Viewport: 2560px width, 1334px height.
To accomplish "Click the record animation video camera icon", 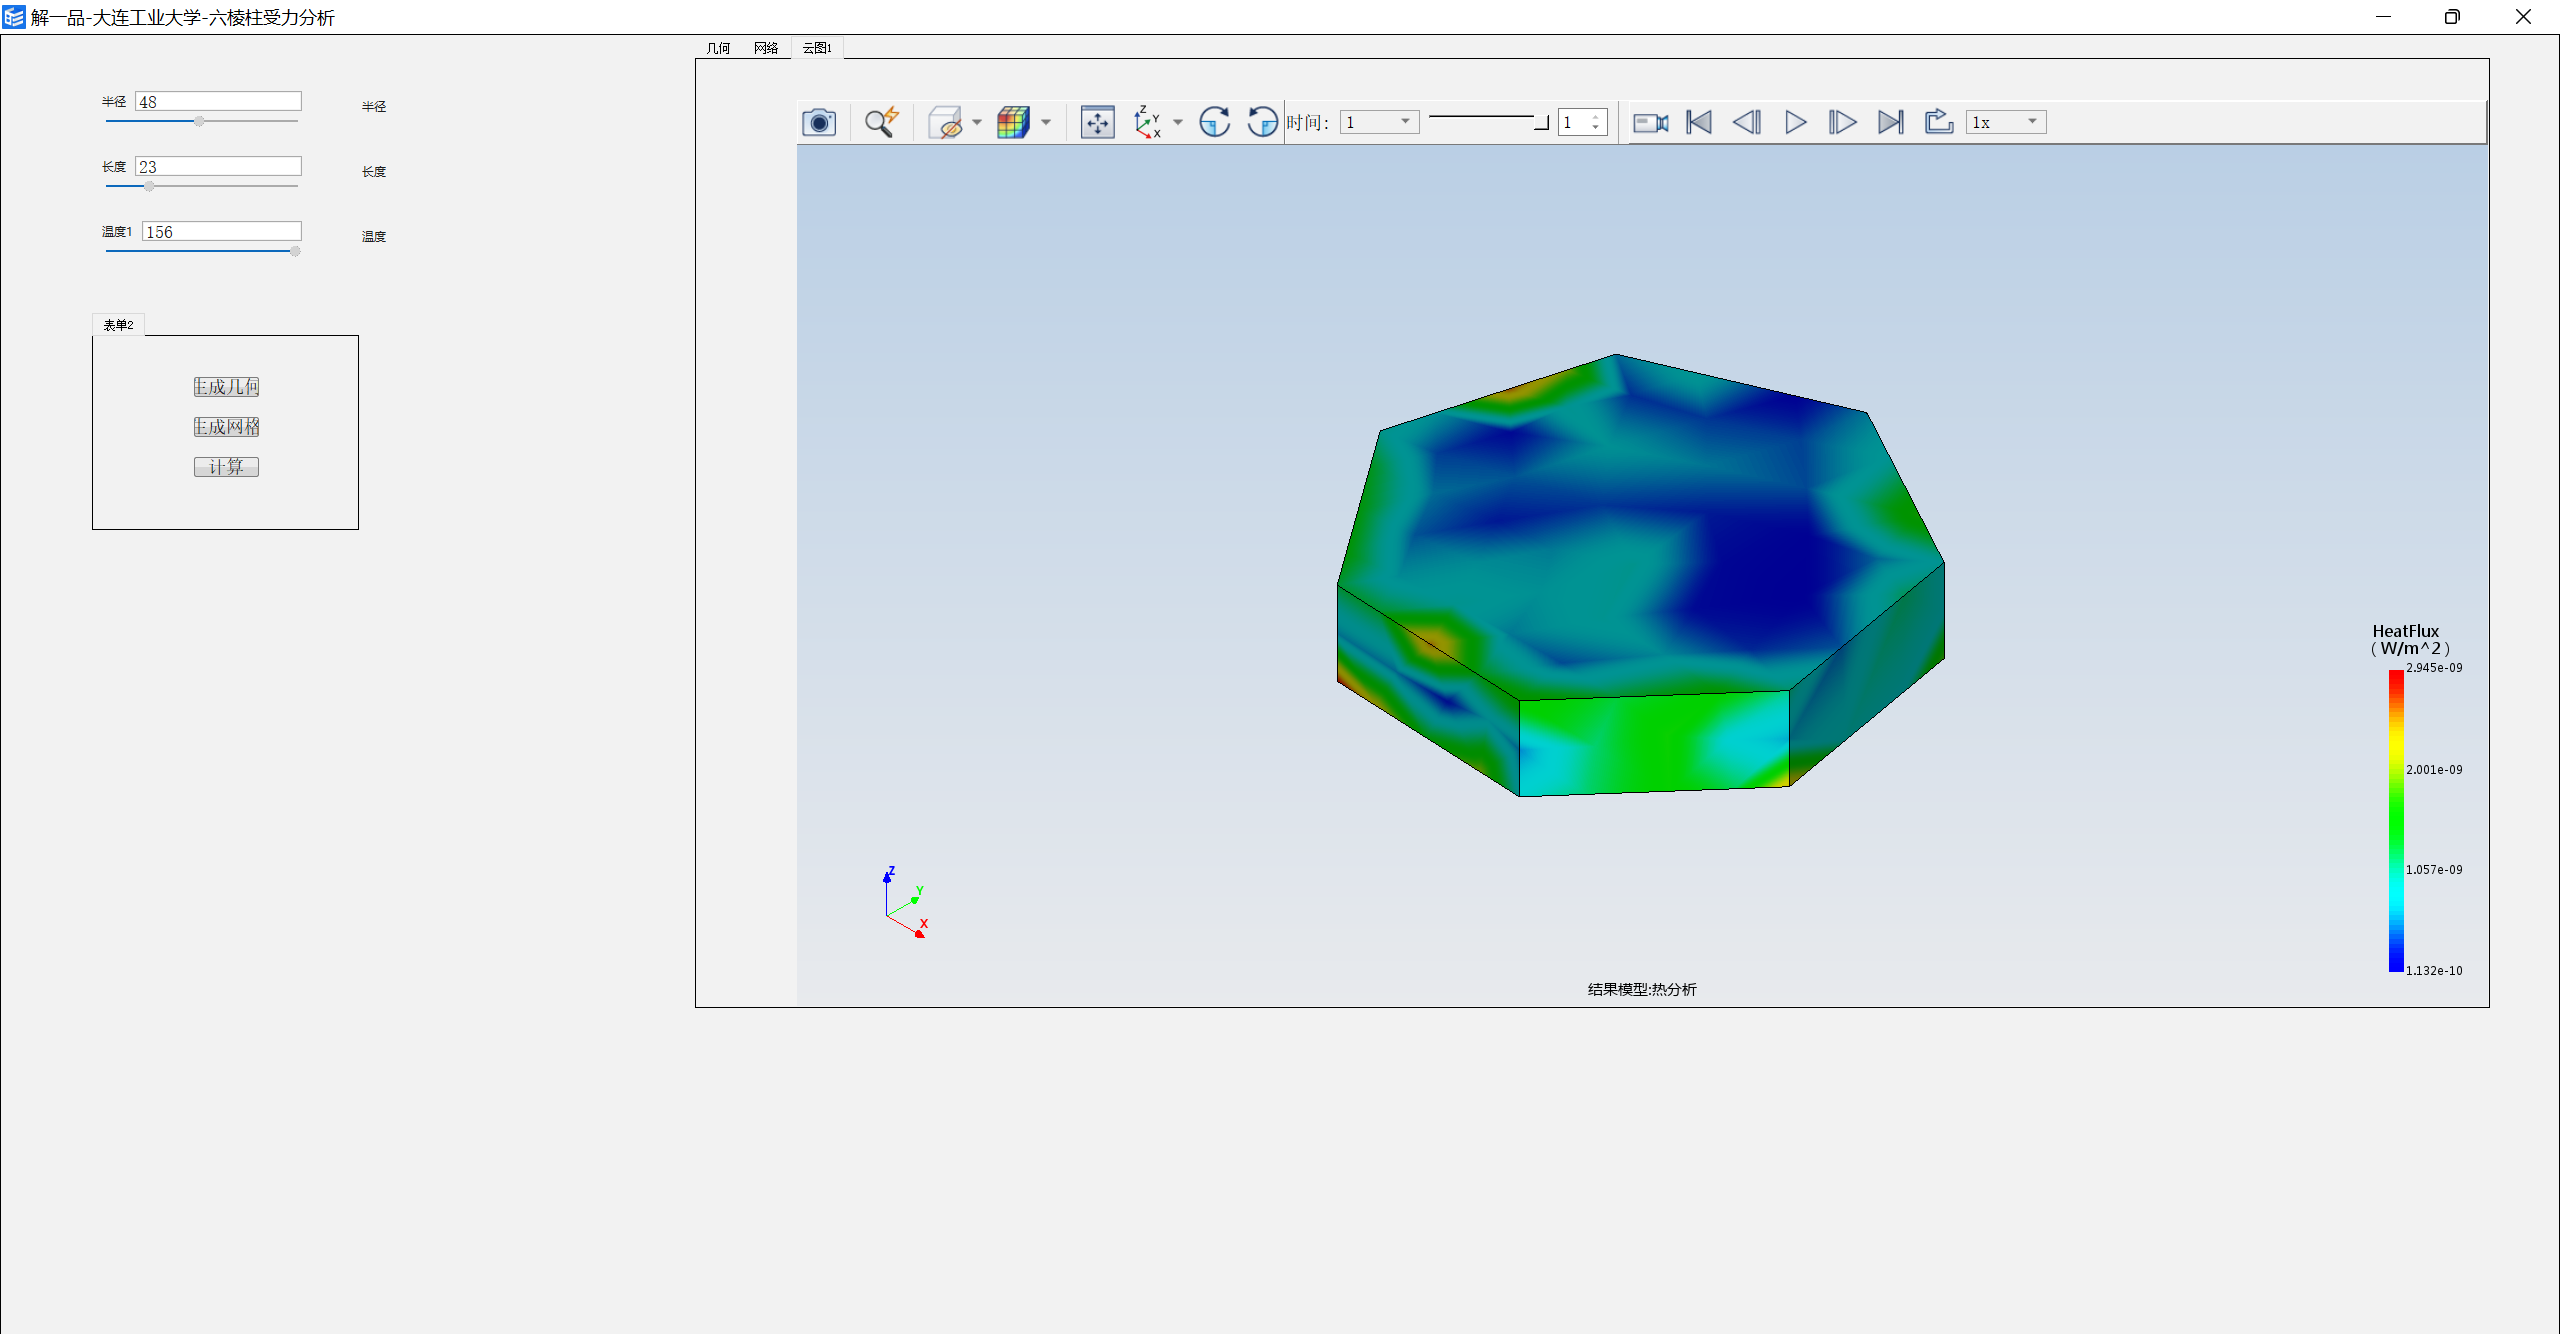I will [x=1651, y=122].
